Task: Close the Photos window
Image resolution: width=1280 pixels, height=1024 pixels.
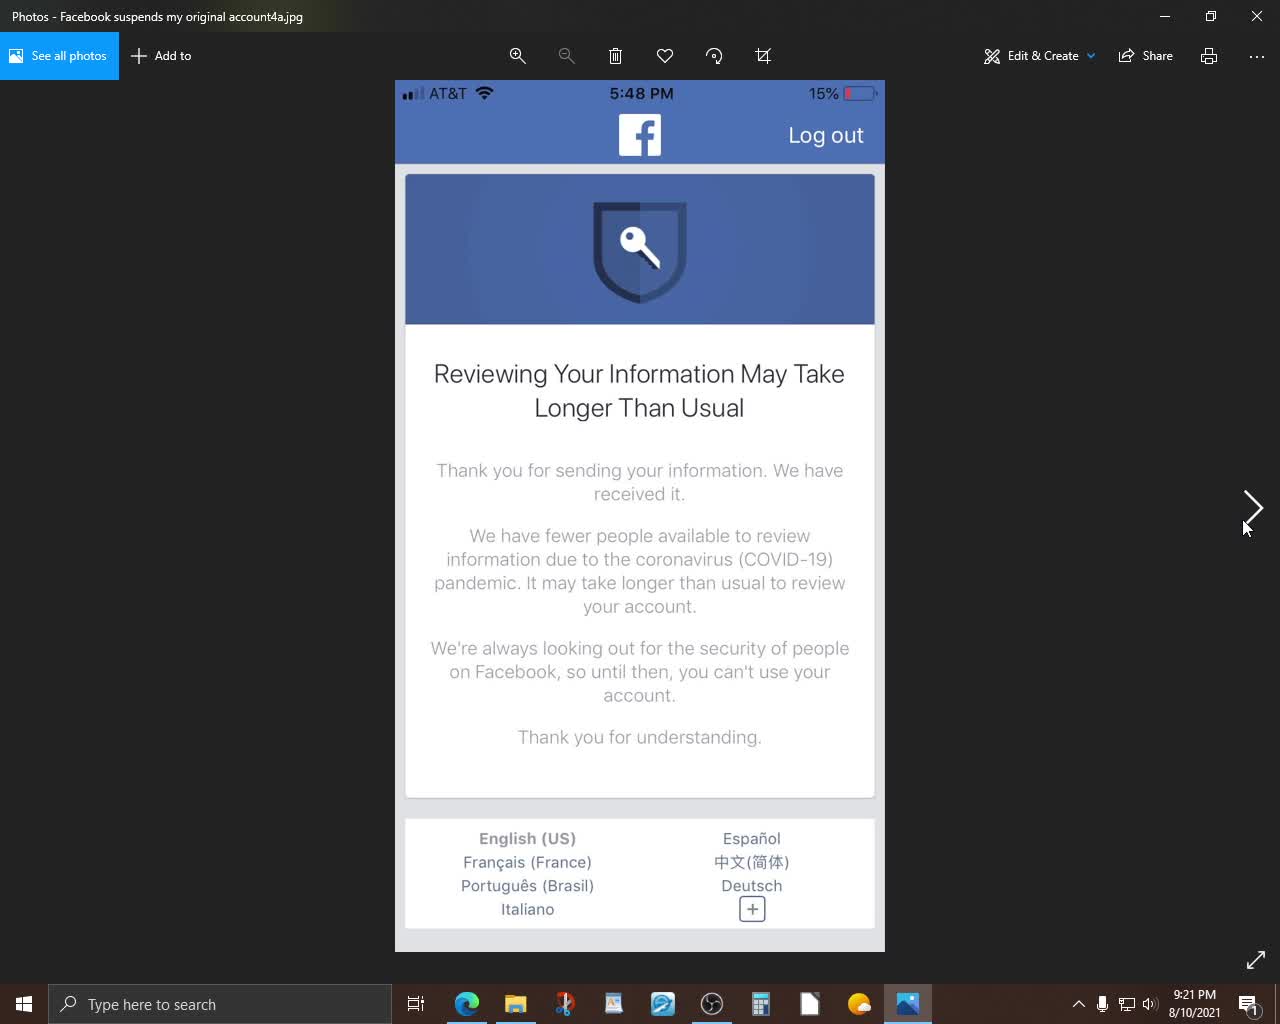Action: click(1257, 16)
